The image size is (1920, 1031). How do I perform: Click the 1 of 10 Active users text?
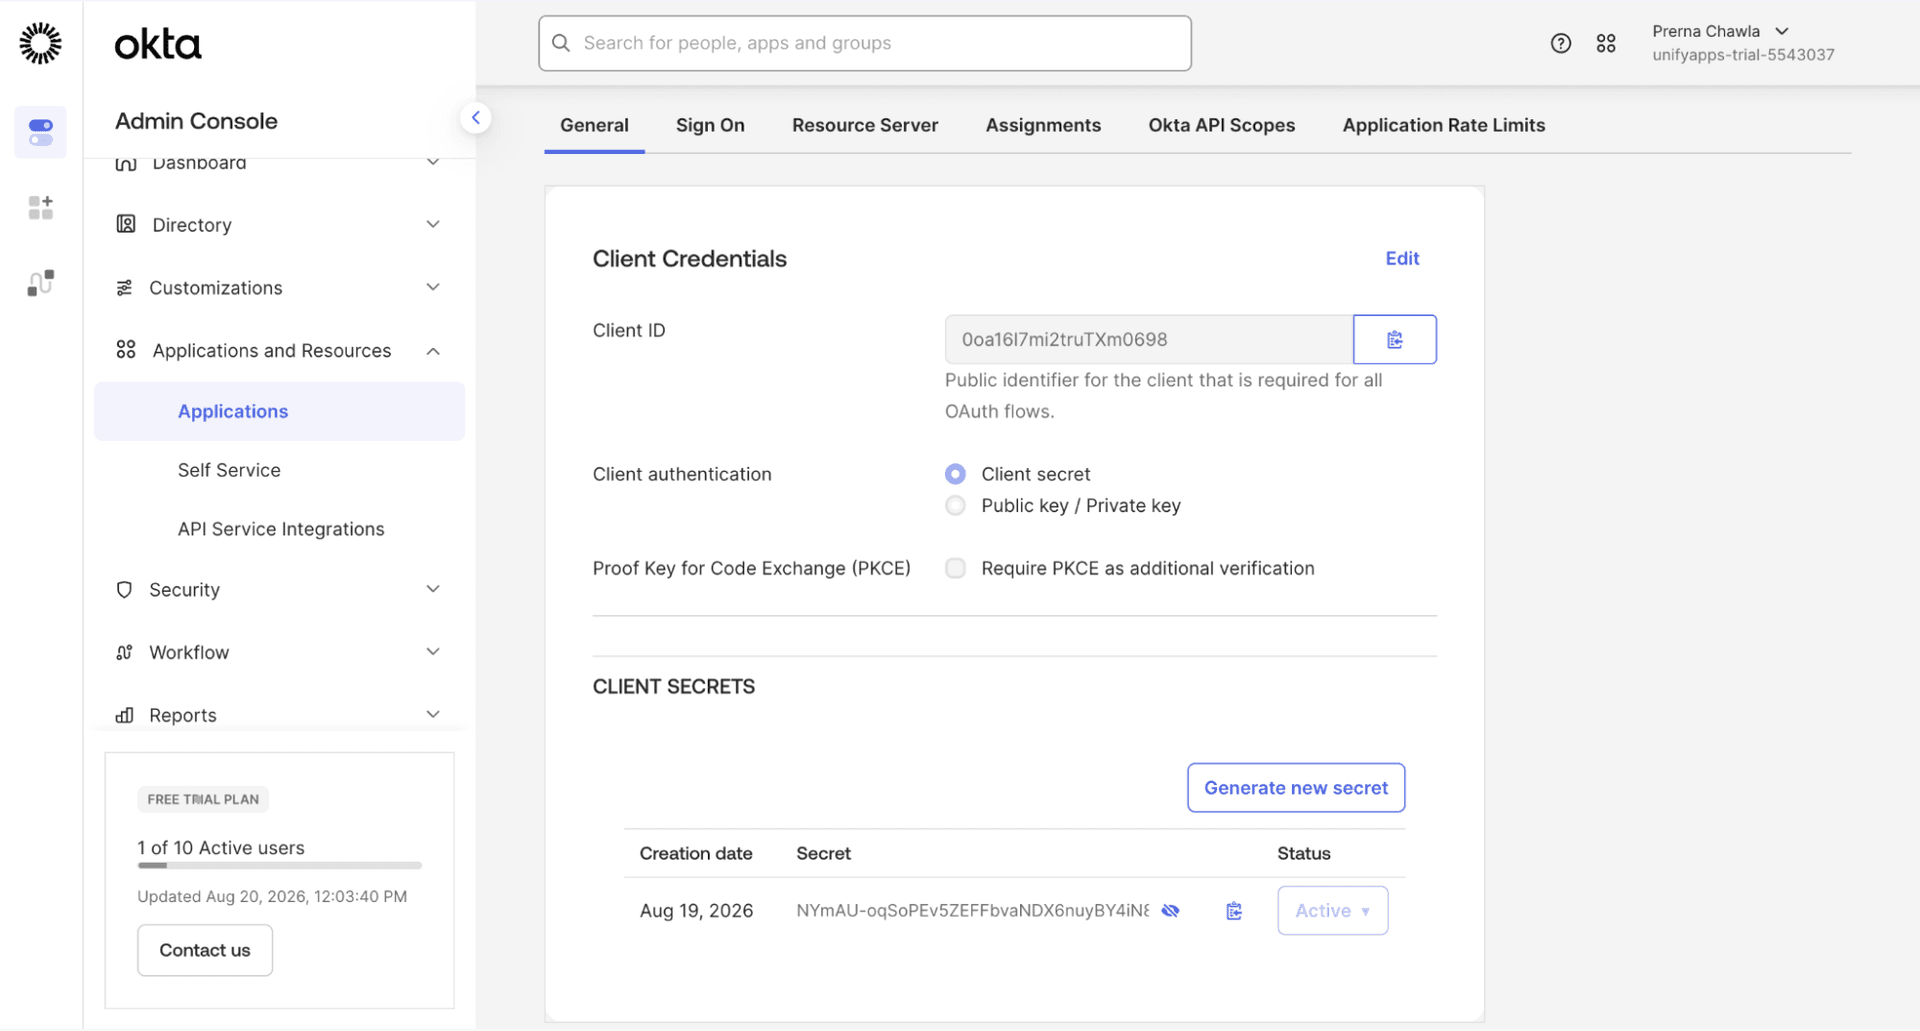[x=221, y=848]
